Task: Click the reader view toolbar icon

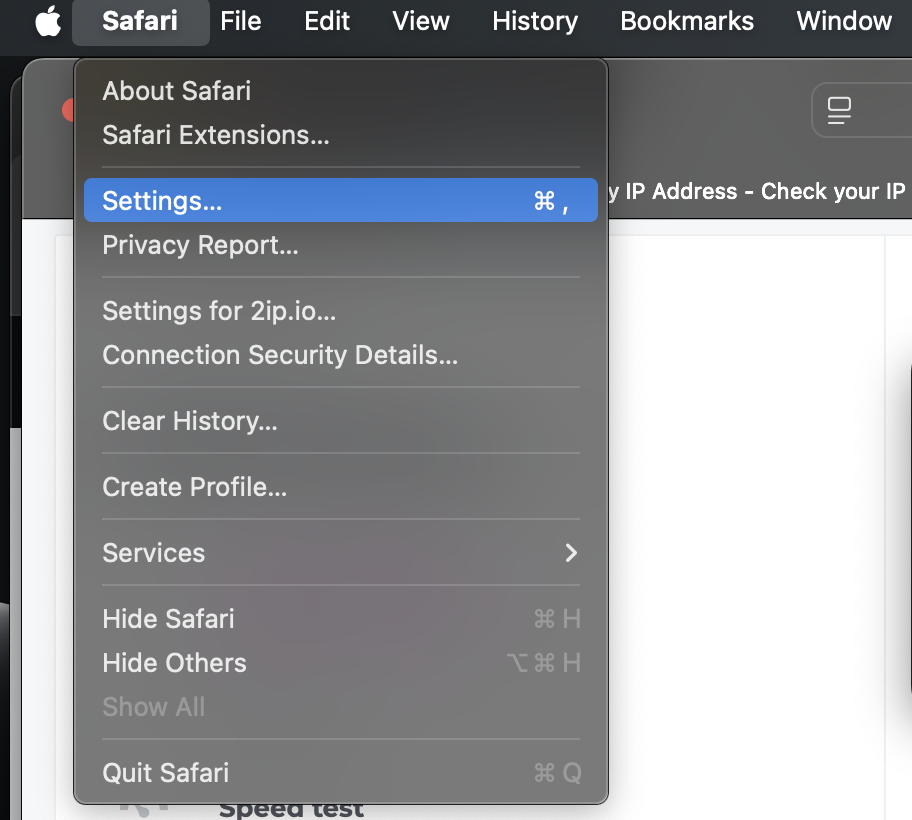Action: pyautogui.click(x=839, y=110)
